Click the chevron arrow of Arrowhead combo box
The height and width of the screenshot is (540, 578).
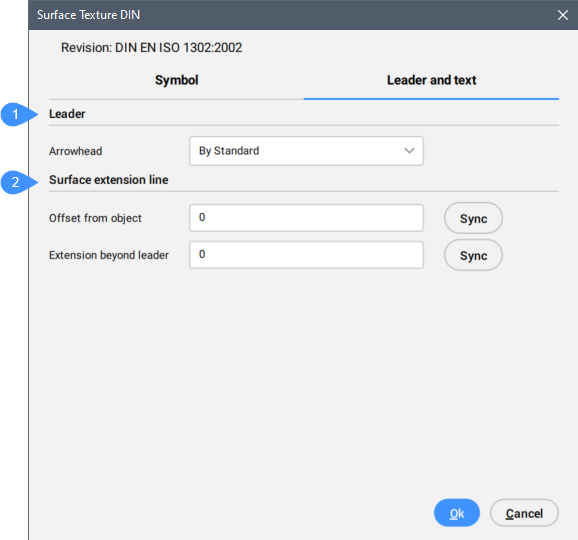[409, 151]
